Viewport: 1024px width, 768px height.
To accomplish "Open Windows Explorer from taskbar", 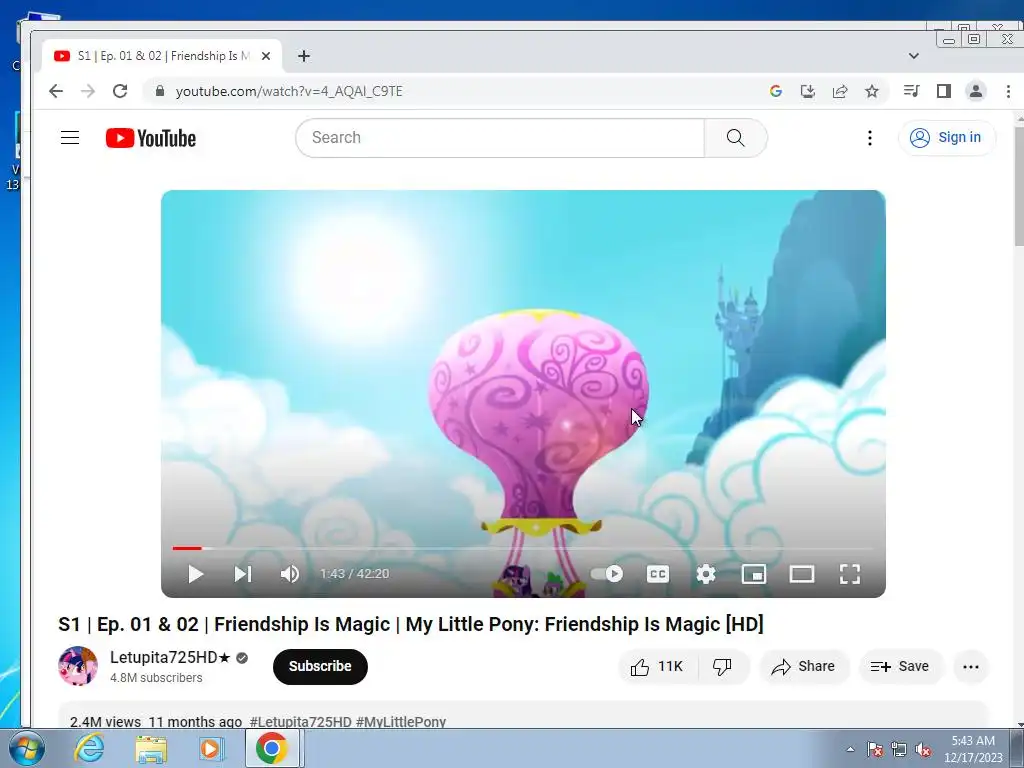I will click(151, 748).
